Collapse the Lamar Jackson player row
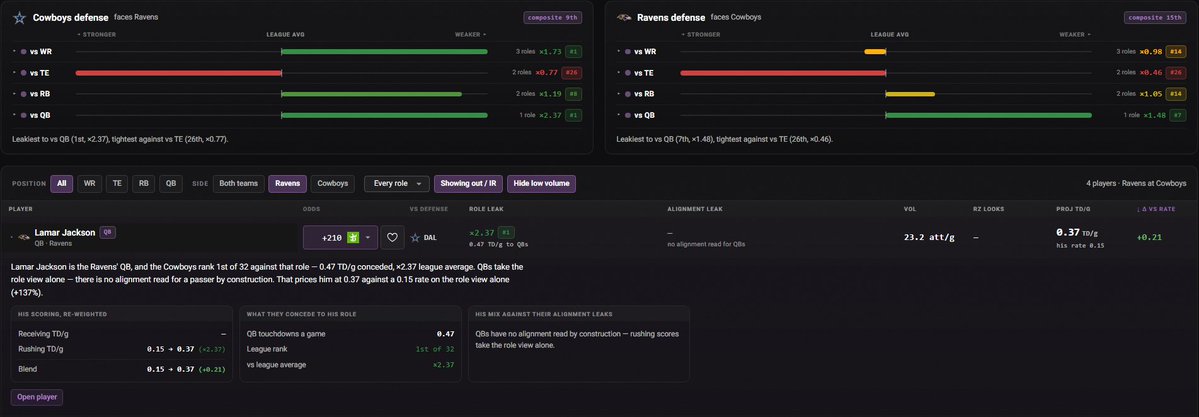This screenshot has height=417, width=1199. (x=11, y=237)
